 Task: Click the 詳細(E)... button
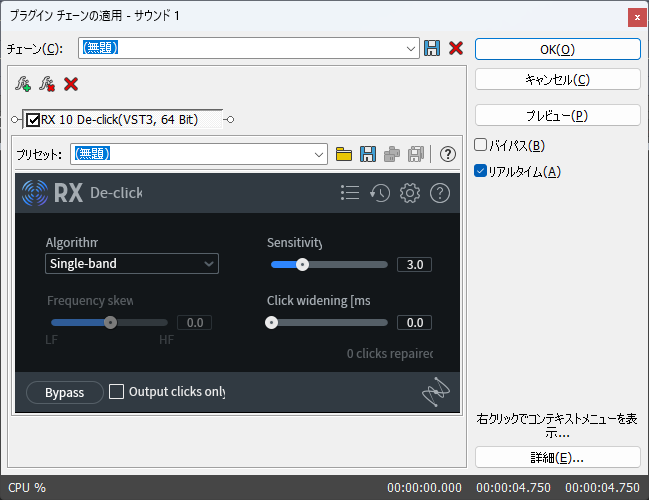pyautogui.click(x=558, y=457)
